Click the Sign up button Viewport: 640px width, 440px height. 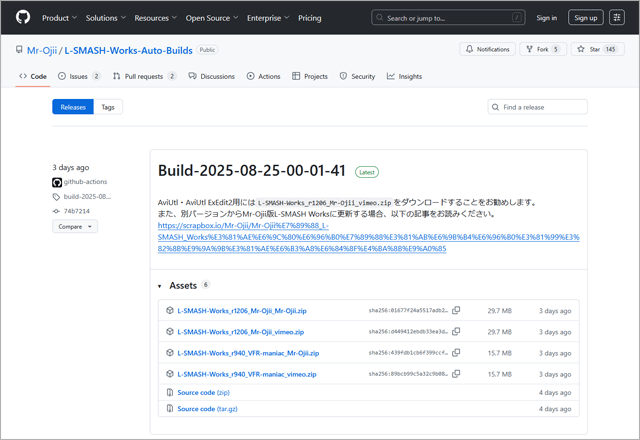tap(585, 18)
